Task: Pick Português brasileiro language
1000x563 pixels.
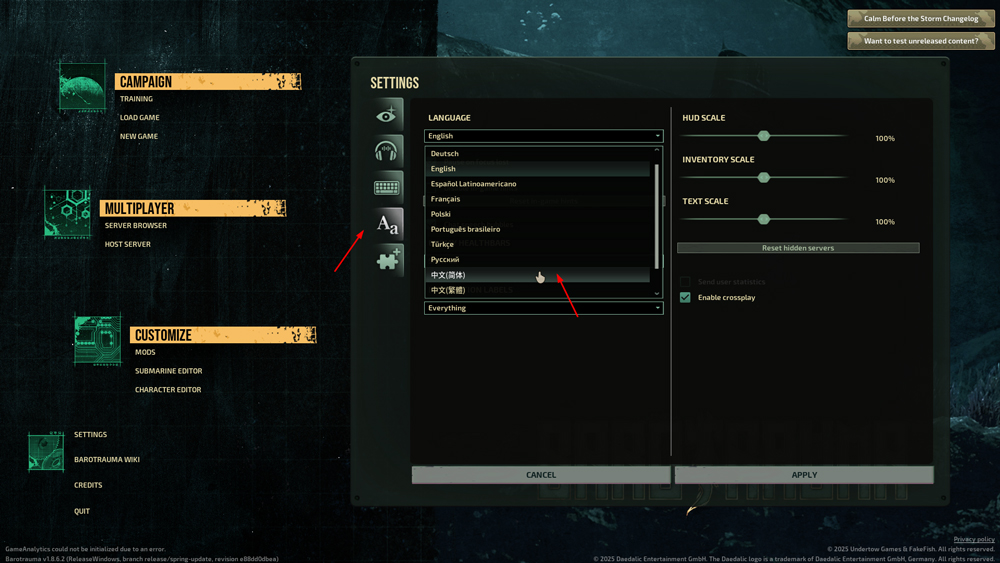Action: (x=538, y=229)
